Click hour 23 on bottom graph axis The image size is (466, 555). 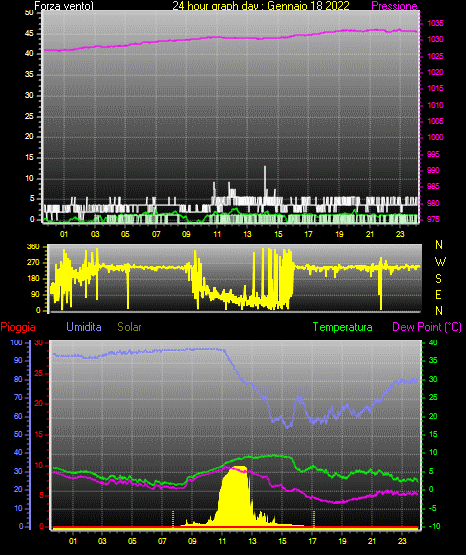pos(402,541)
